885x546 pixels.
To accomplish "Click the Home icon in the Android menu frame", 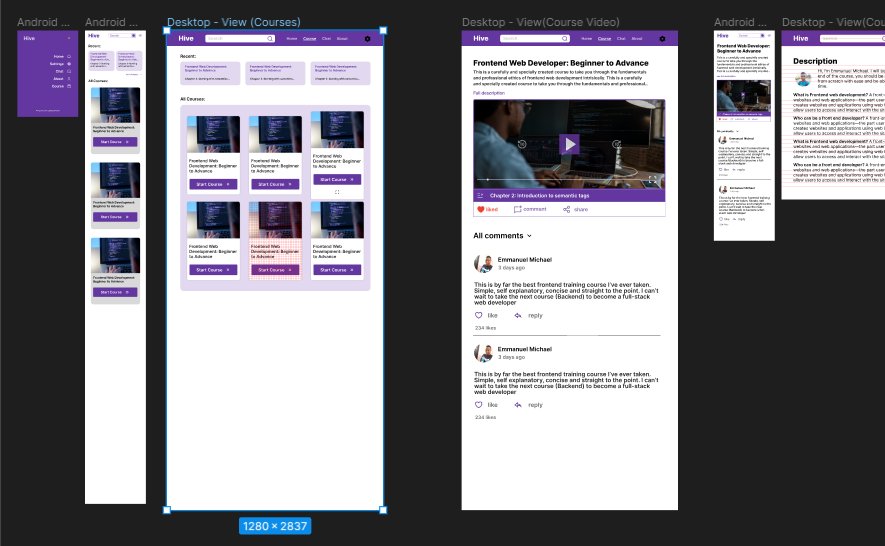I will (69, 56).
